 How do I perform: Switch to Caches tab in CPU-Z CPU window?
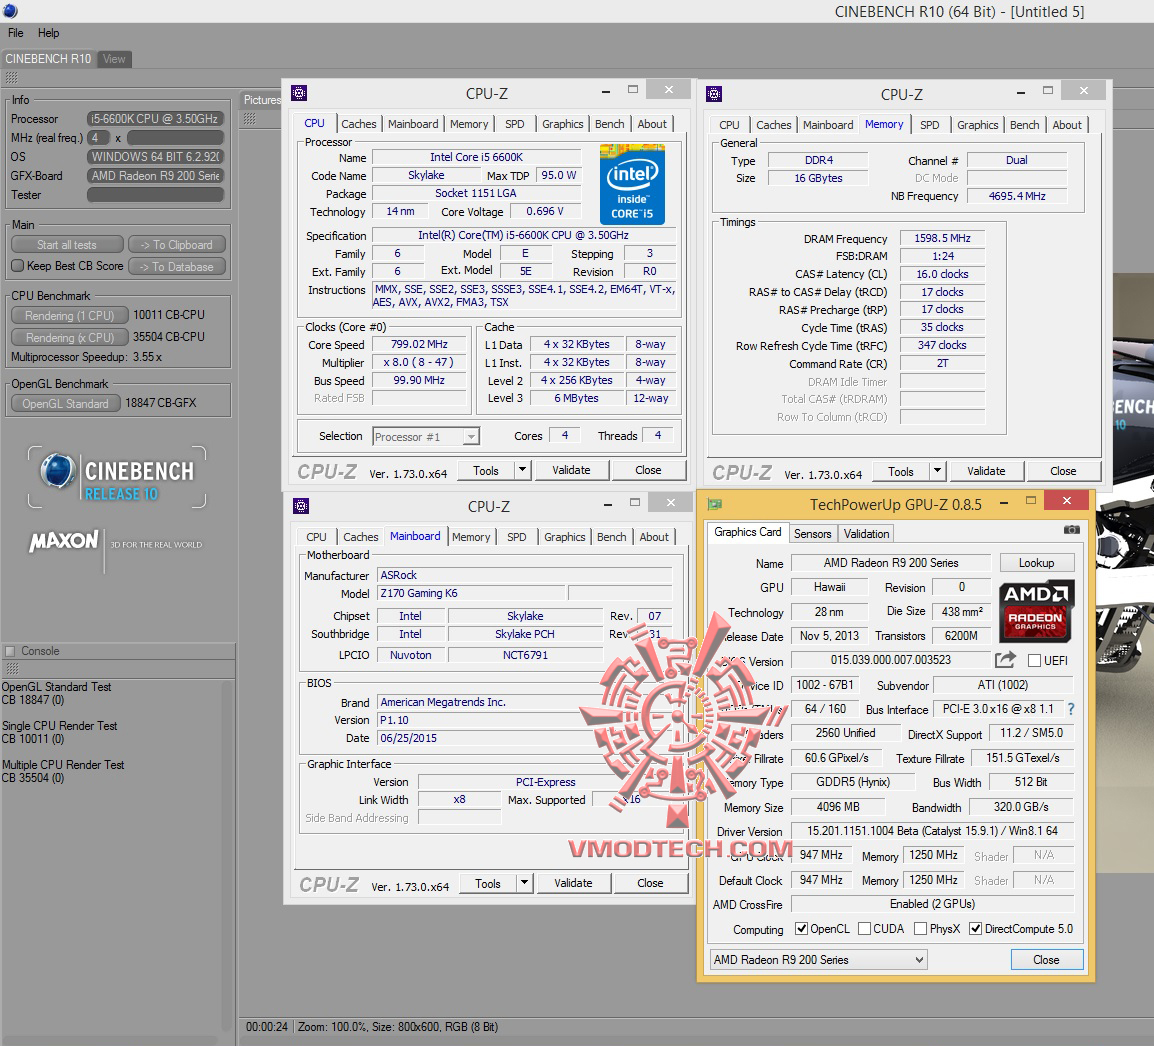click(358, 124)
